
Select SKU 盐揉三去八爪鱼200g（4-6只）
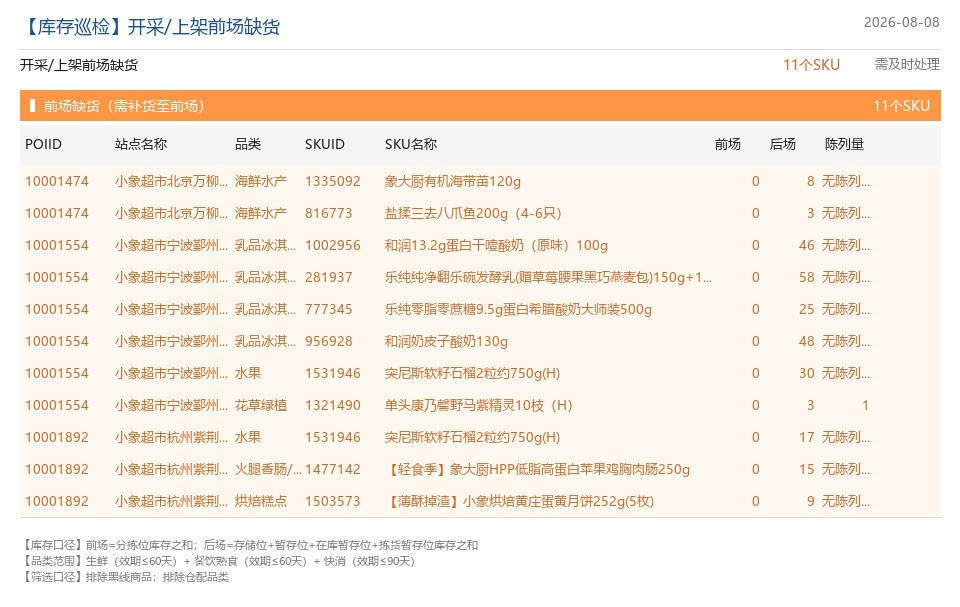(473, 213)
